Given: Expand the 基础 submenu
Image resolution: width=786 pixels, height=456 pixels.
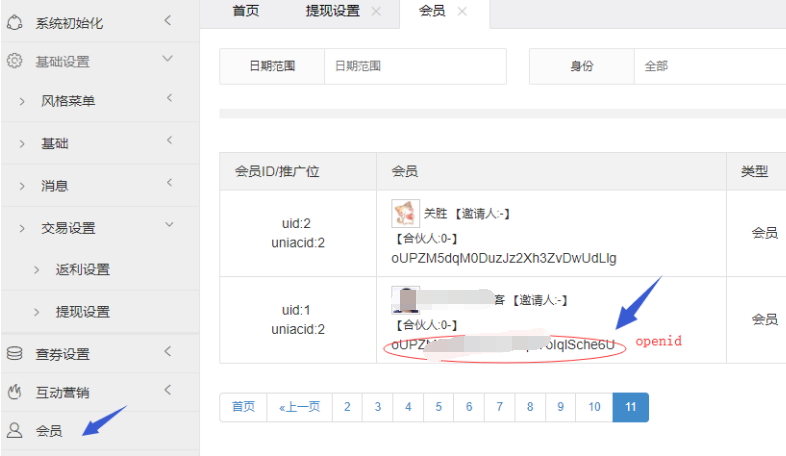Looking at the screenshot, I should 55,144.
